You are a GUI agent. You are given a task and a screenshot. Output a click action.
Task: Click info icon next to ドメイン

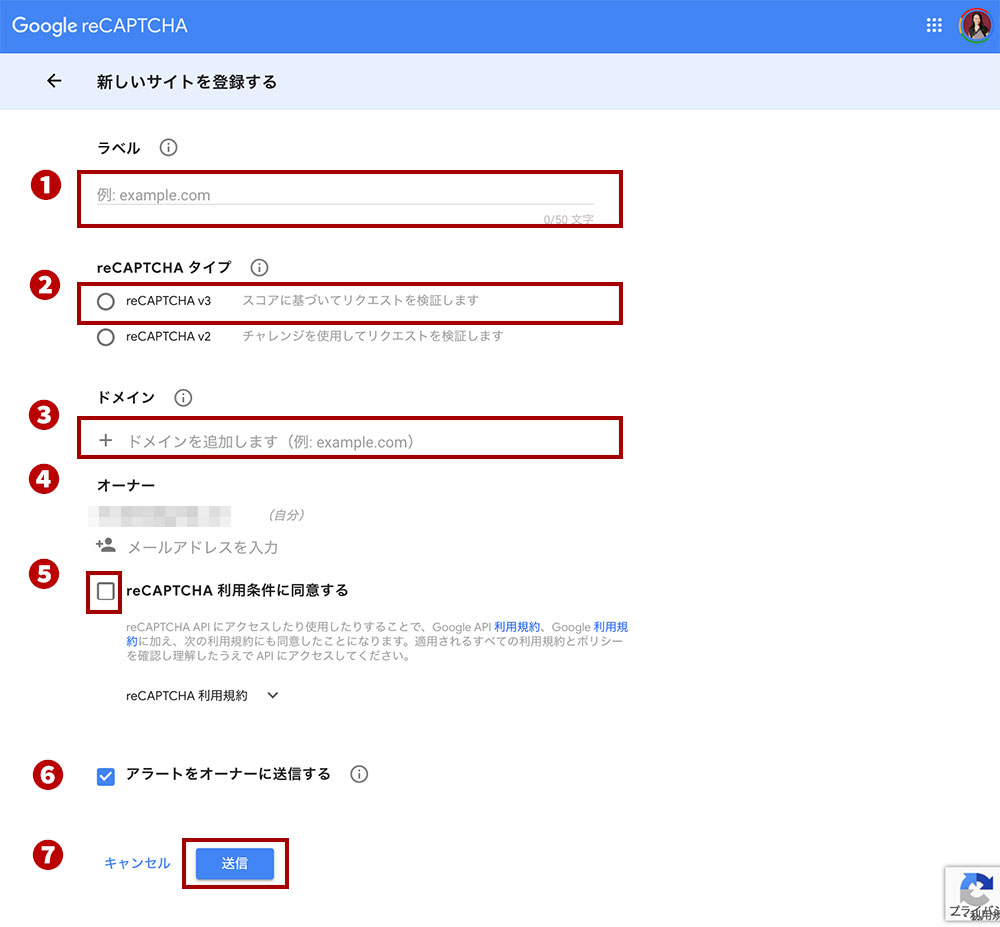182,397
